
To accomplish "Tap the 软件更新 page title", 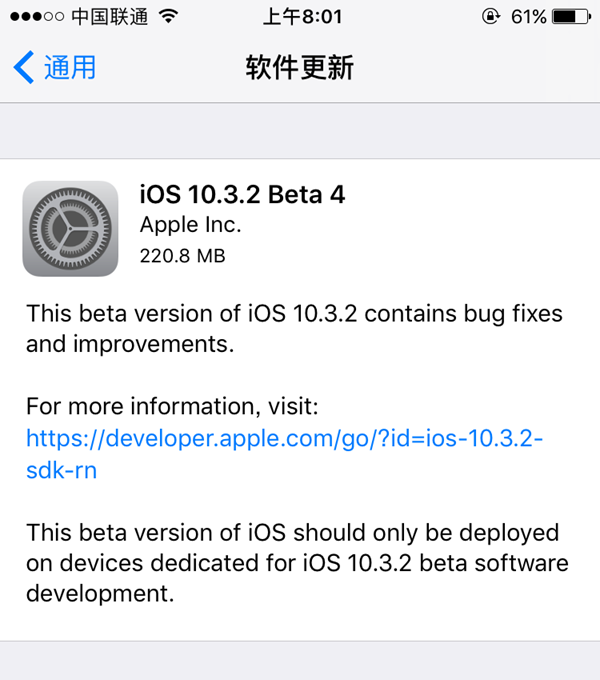I will [x=300, y=68].
